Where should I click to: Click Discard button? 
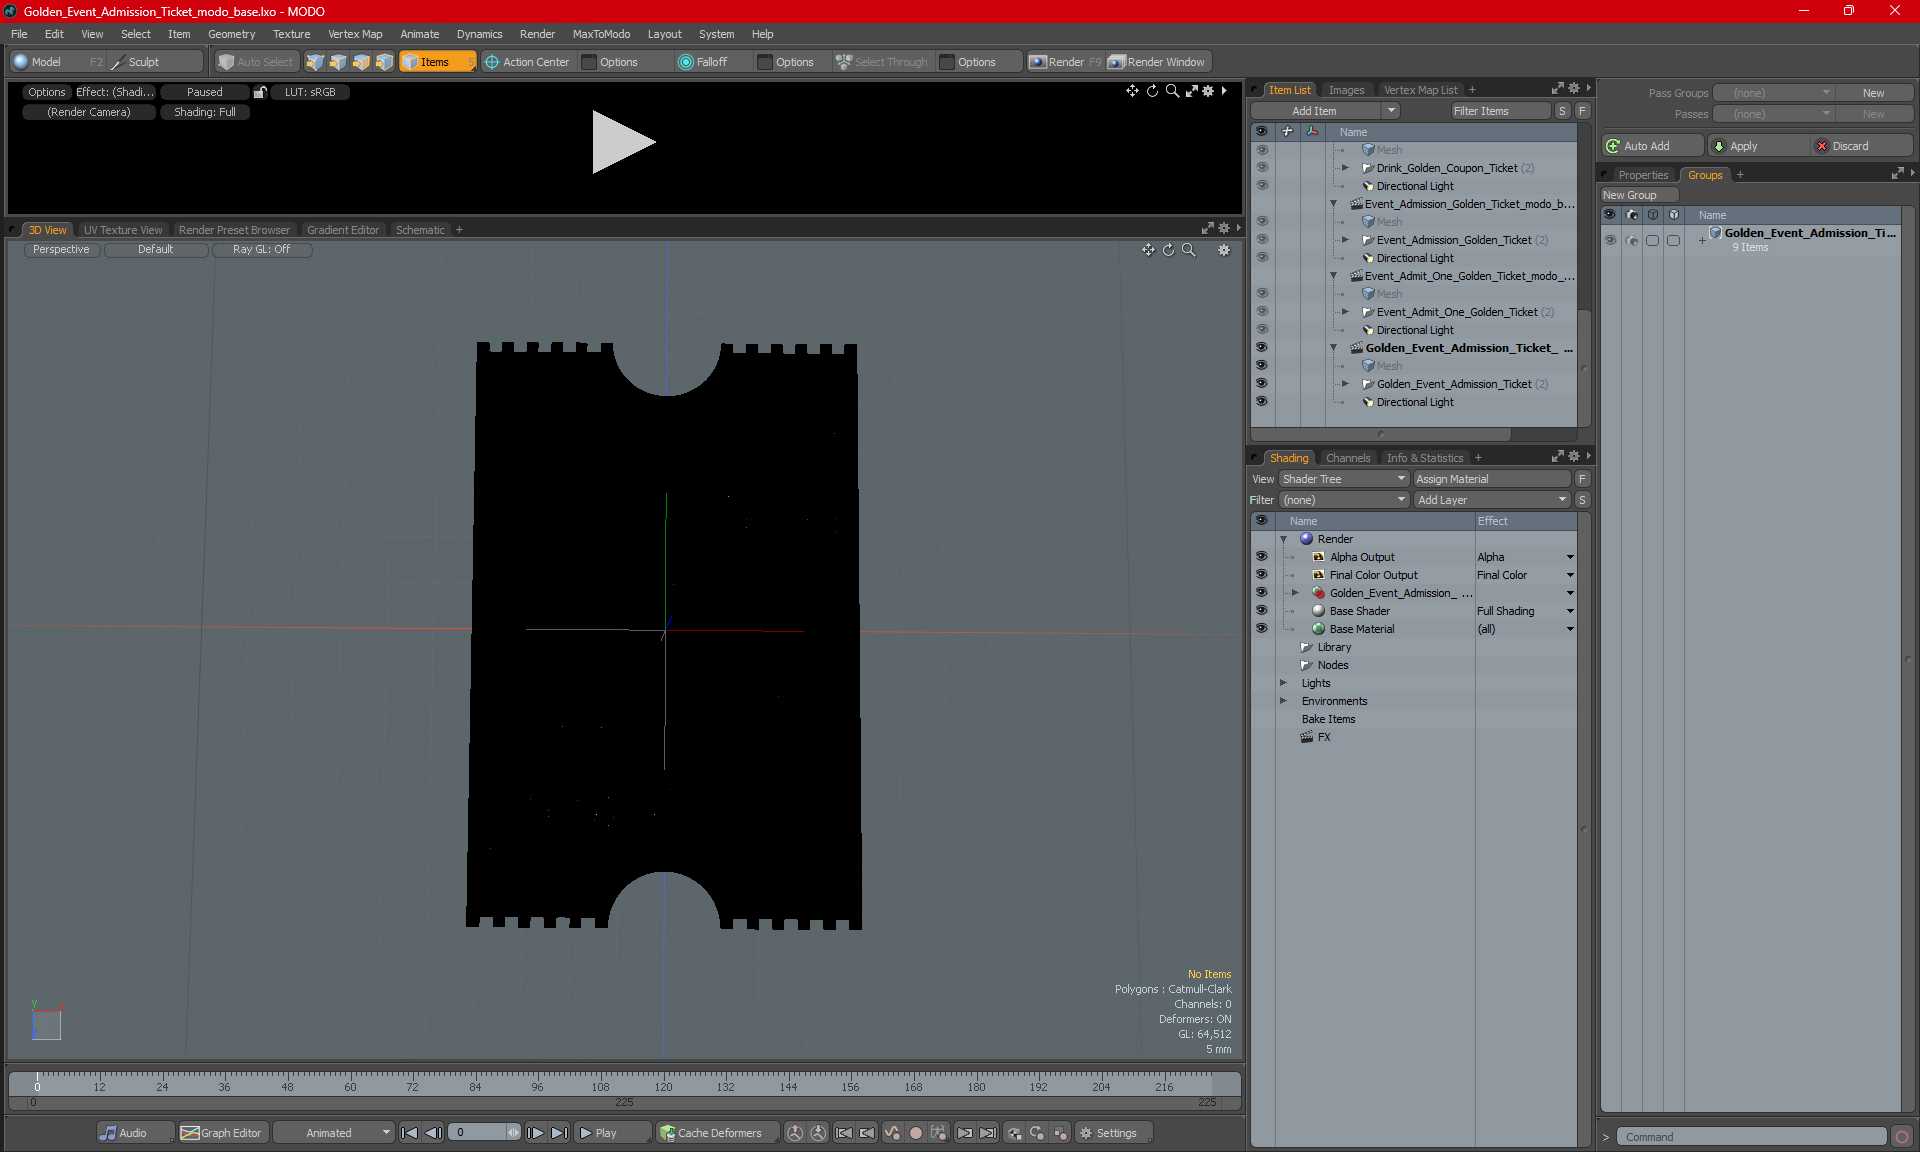1862,146
